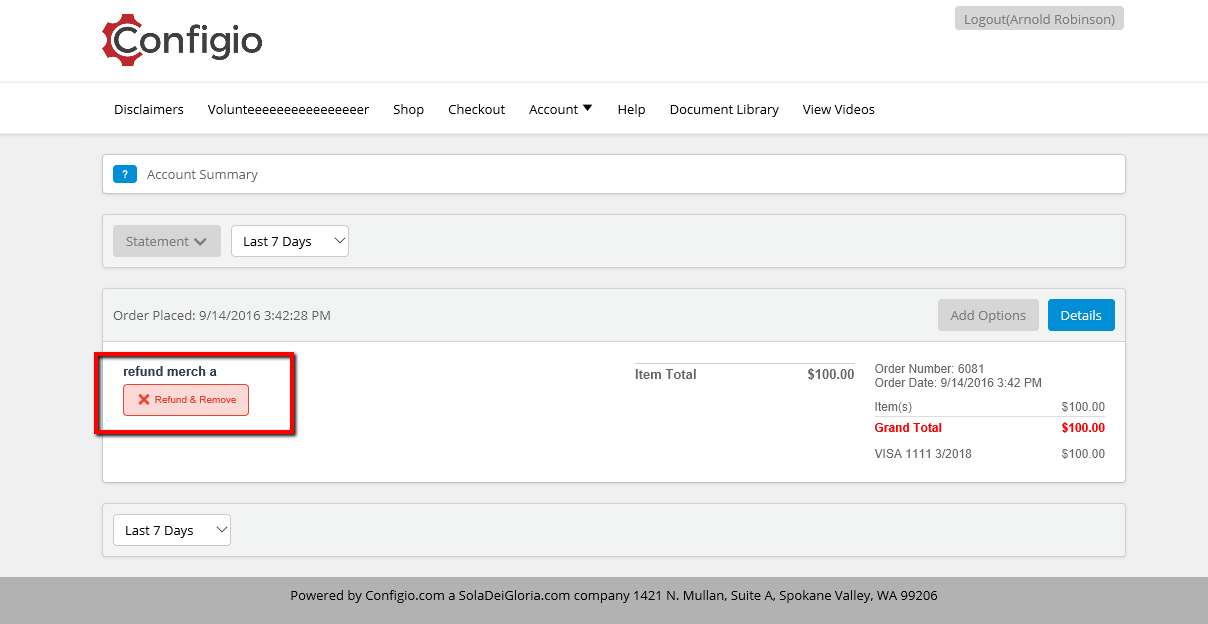Click the Configio gear logo
The width and height of the screenshot is (1208, 624).
(182, 40)
